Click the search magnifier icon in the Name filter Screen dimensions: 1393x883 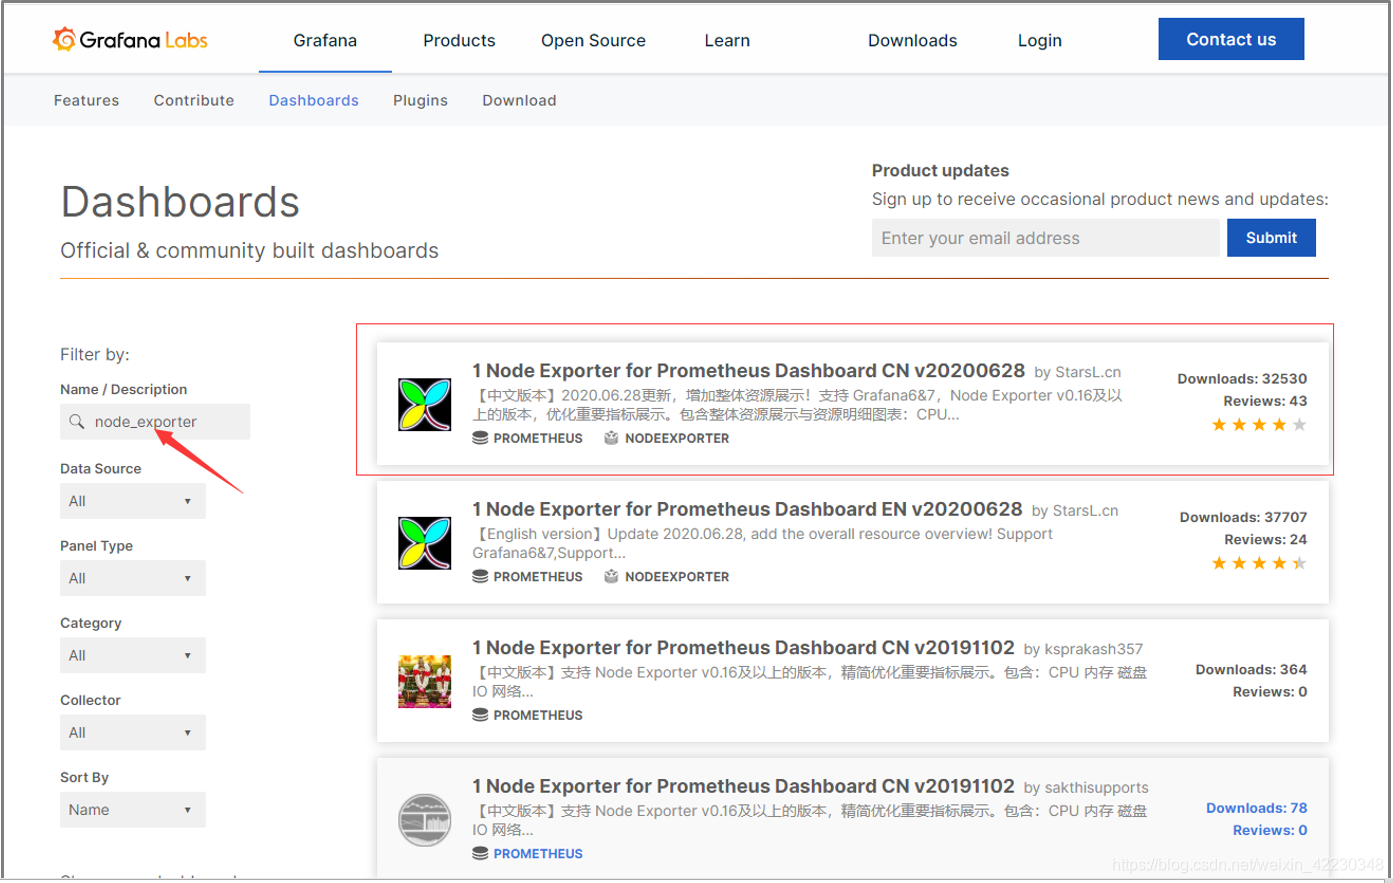coord(76,422)
